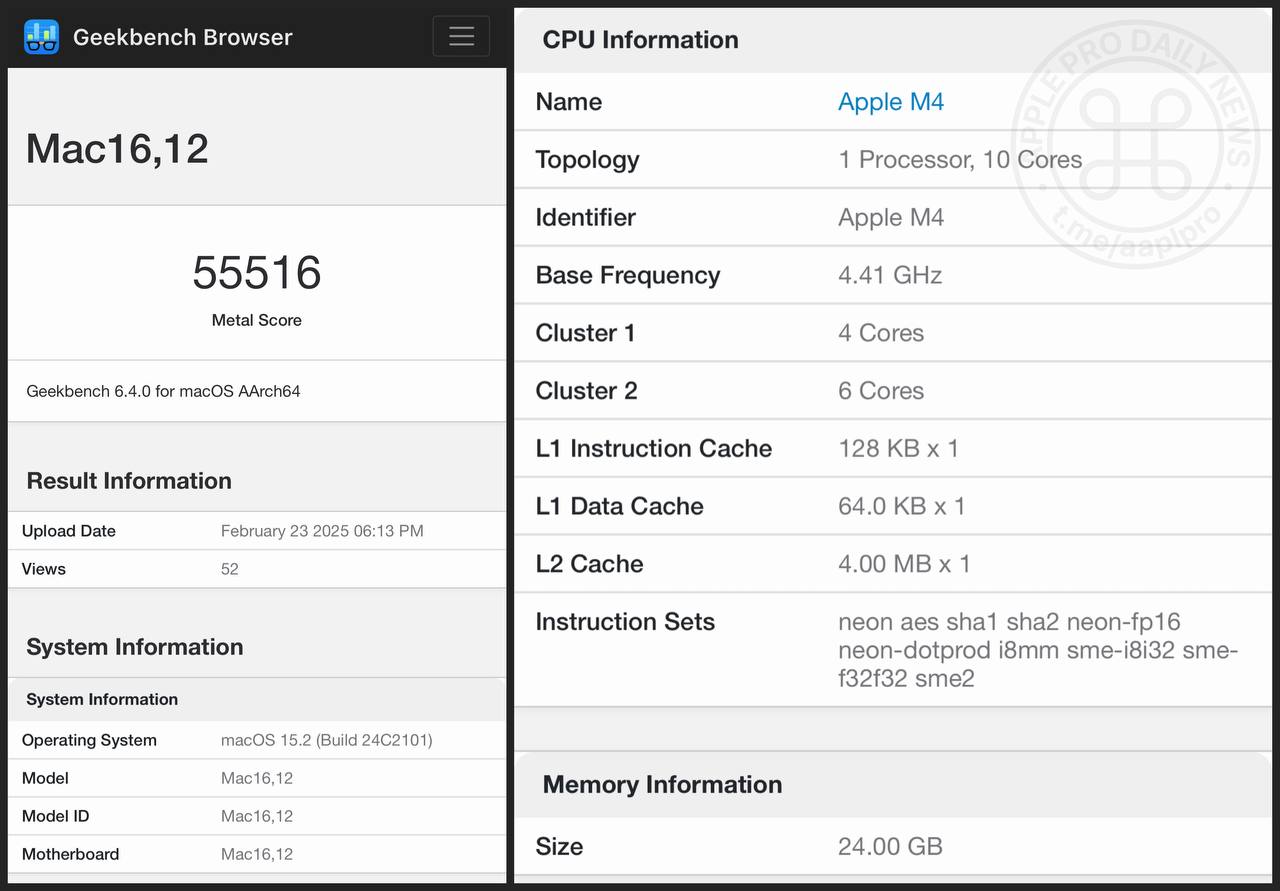Click the 55516 Metal score value

click(x=257, y=273)
